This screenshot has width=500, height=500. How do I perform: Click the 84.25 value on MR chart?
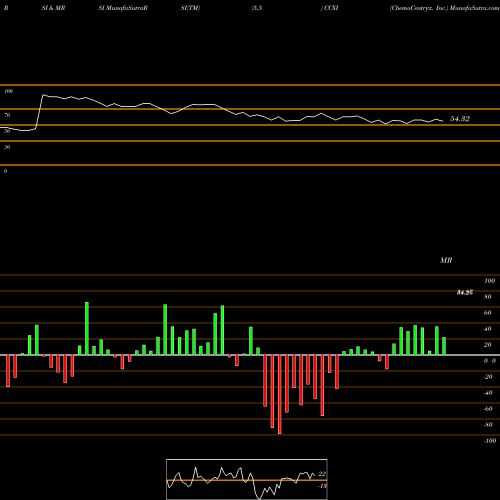[465, 293]
